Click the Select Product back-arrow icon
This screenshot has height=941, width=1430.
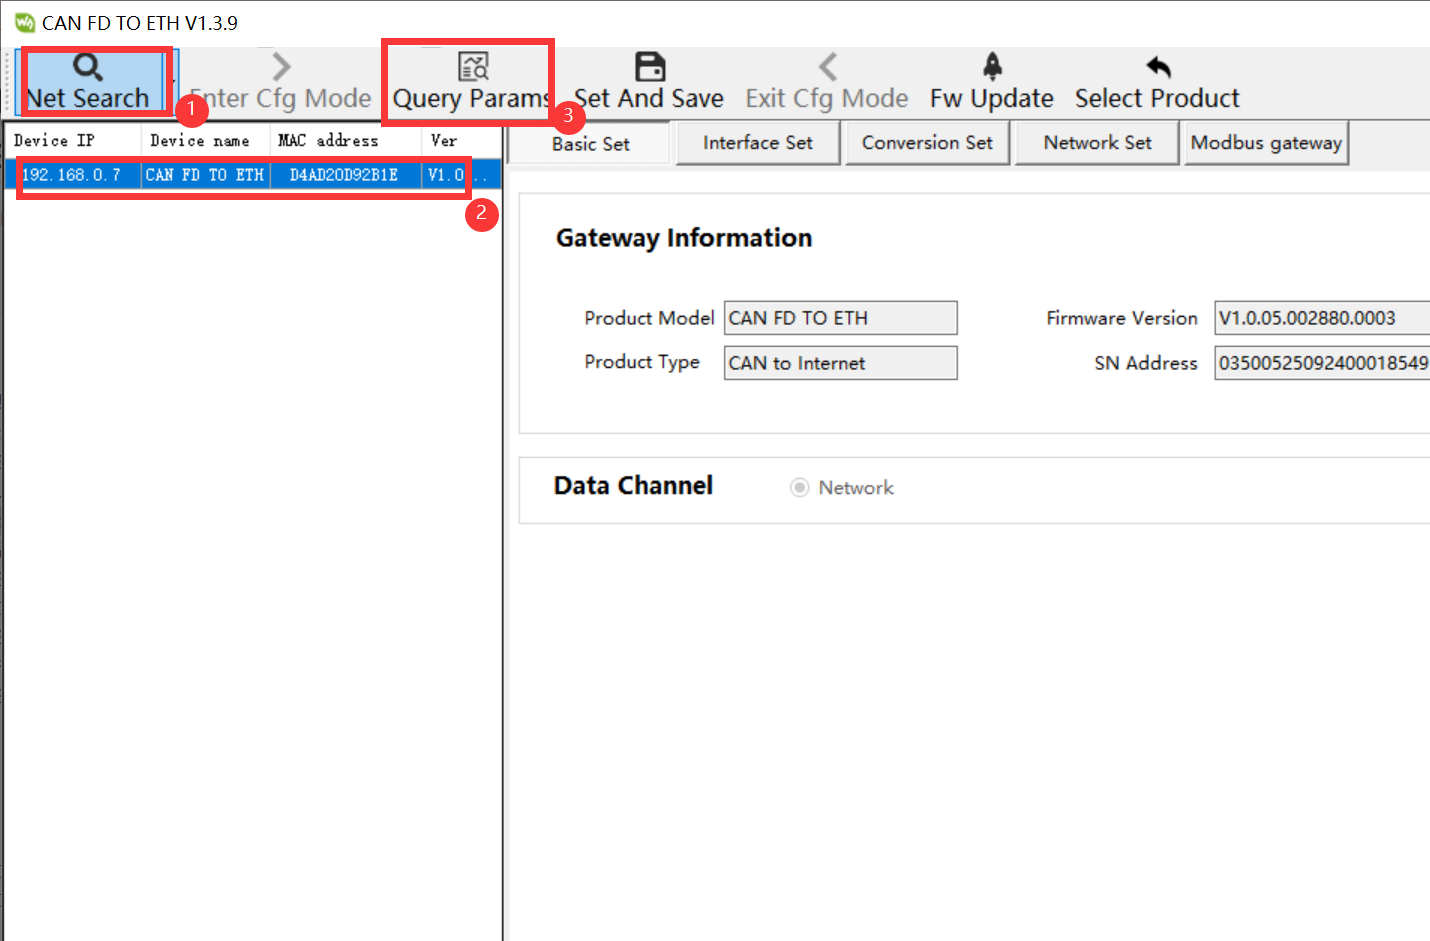pos(1157,67)
